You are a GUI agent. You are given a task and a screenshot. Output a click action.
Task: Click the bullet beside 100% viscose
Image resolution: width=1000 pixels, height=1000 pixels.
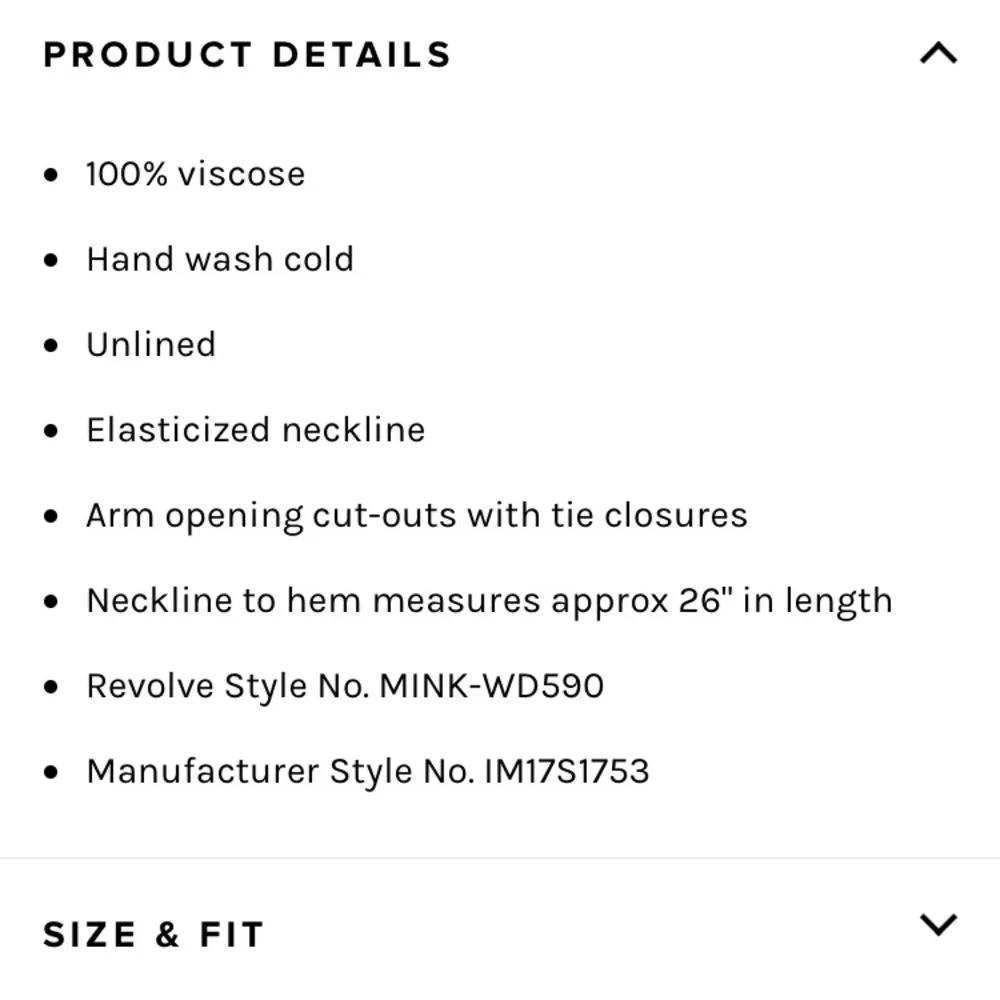[x=52, y=176]
